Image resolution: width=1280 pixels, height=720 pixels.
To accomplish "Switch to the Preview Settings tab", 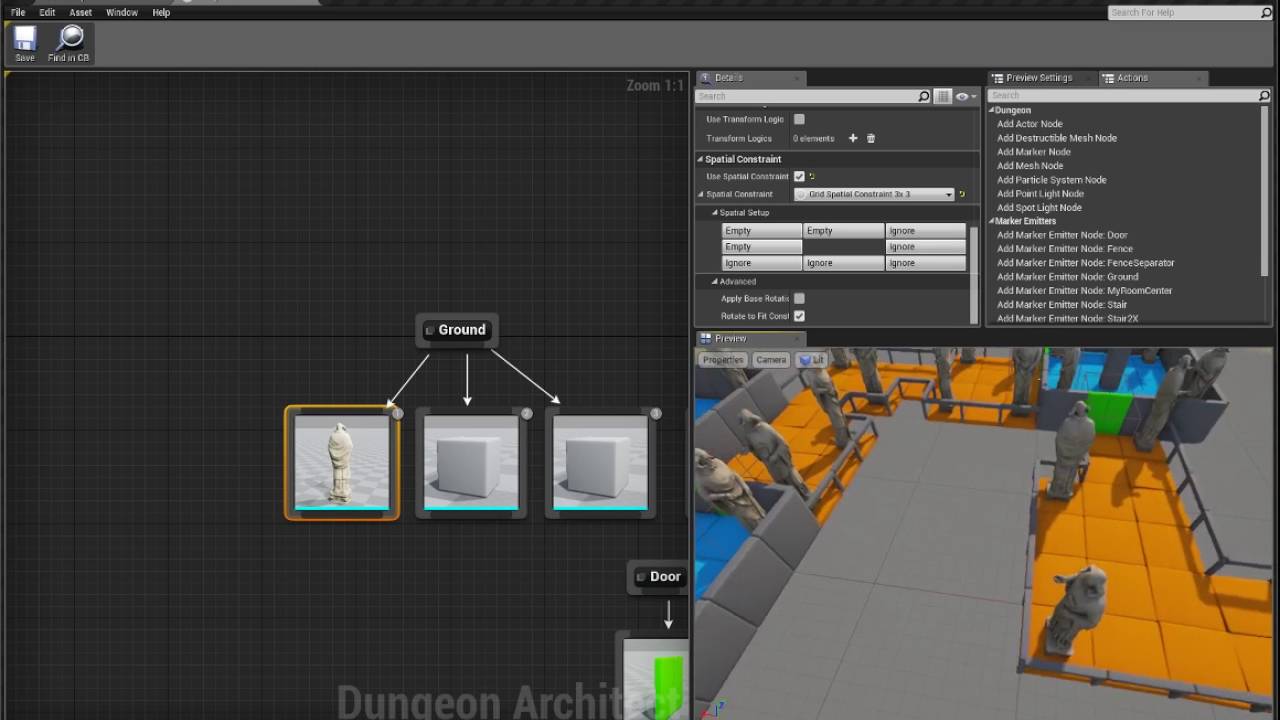I will click(x=1039, y=78).
